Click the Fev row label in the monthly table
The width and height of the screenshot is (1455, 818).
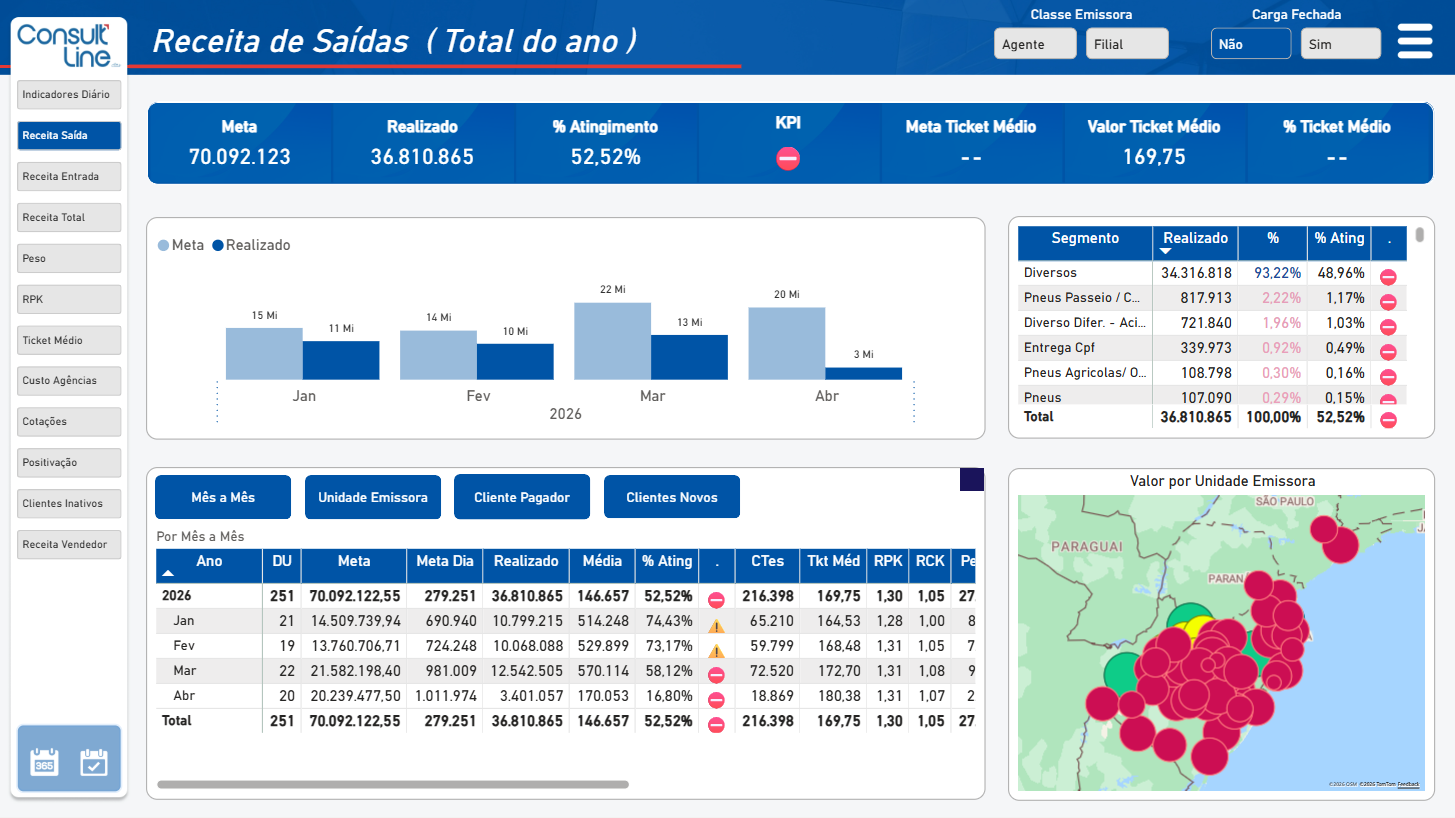184,645
